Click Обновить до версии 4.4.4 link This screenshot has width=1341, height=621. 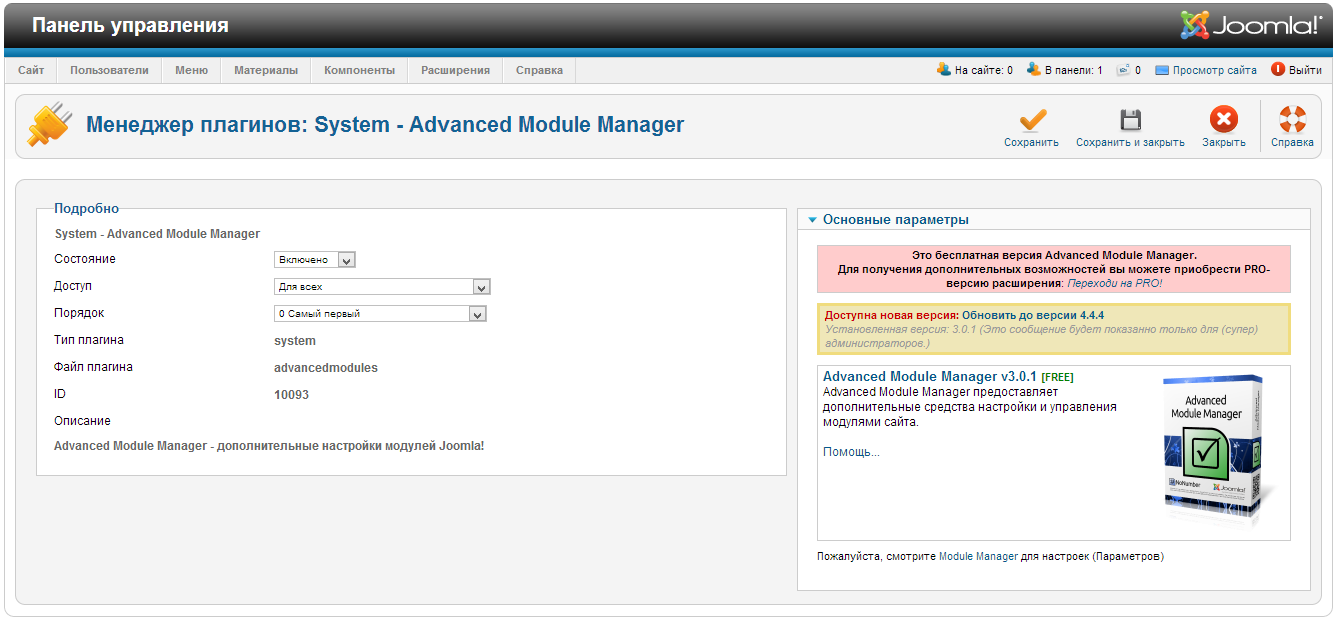click(x=1033, y=315)
